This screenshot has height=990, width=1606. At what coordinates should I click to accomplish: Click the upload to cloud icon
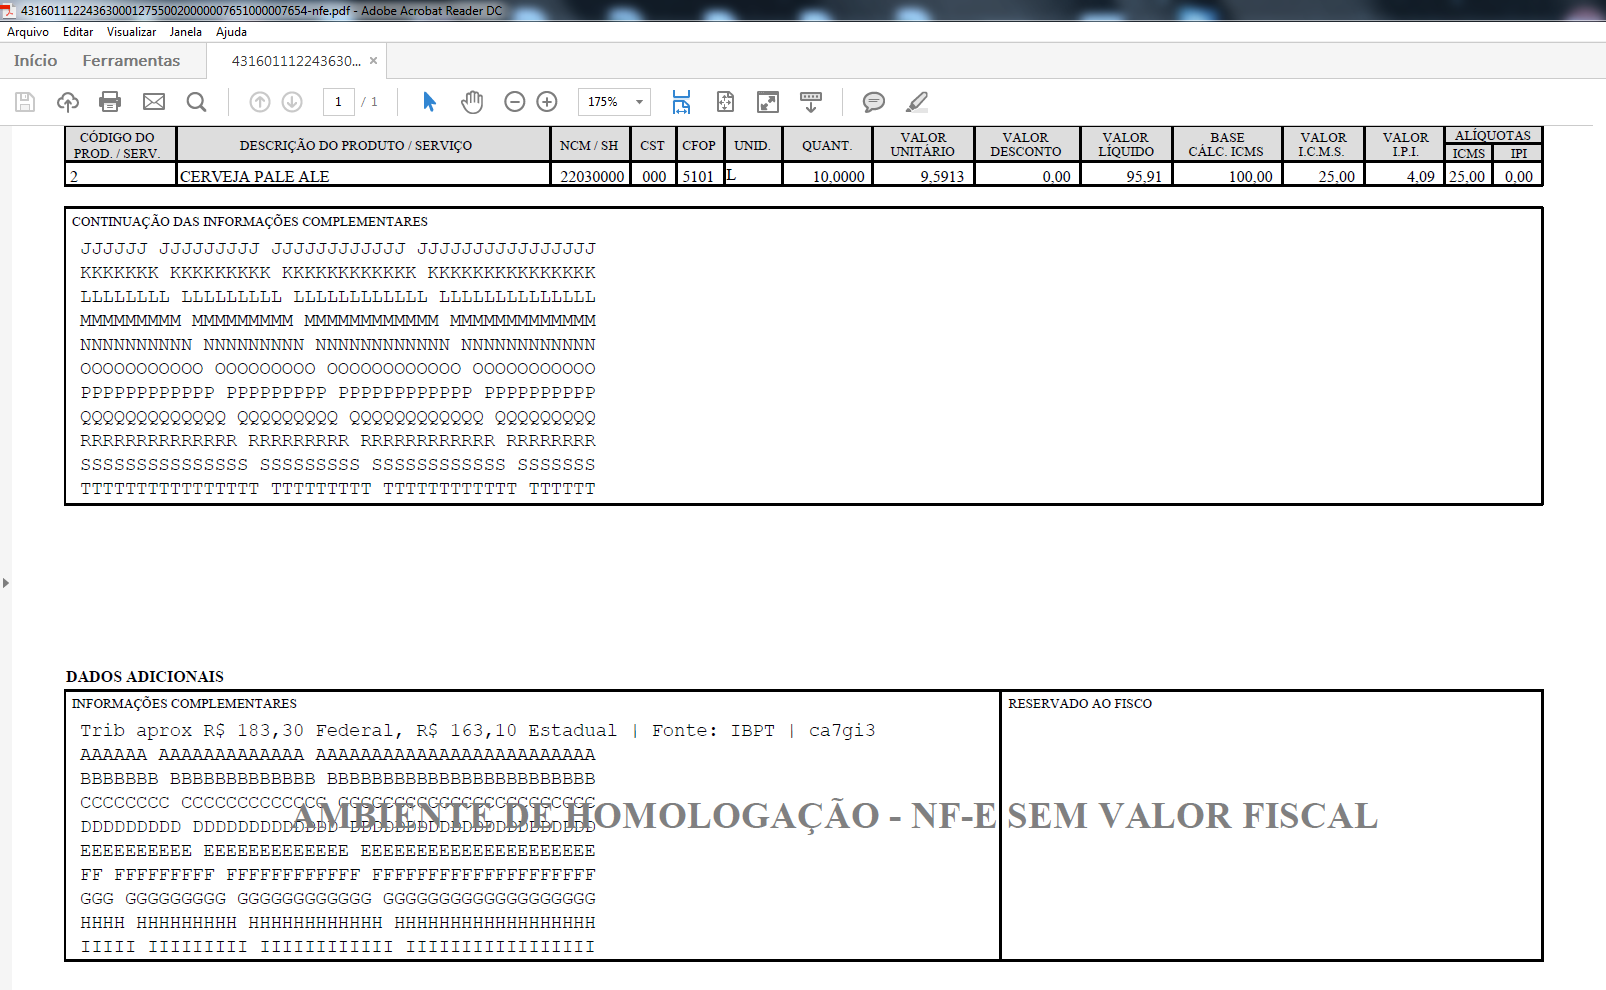(x=68, y=102)
